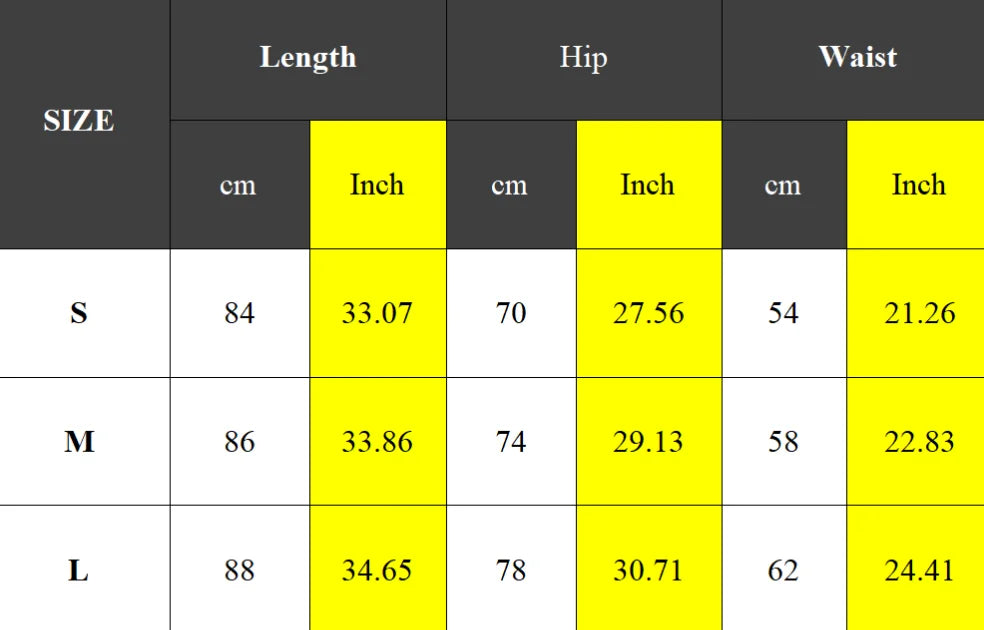This screenshot has height=630, width=984.
Task: Select the 74 cm hip value
Action: pos(510,442)
